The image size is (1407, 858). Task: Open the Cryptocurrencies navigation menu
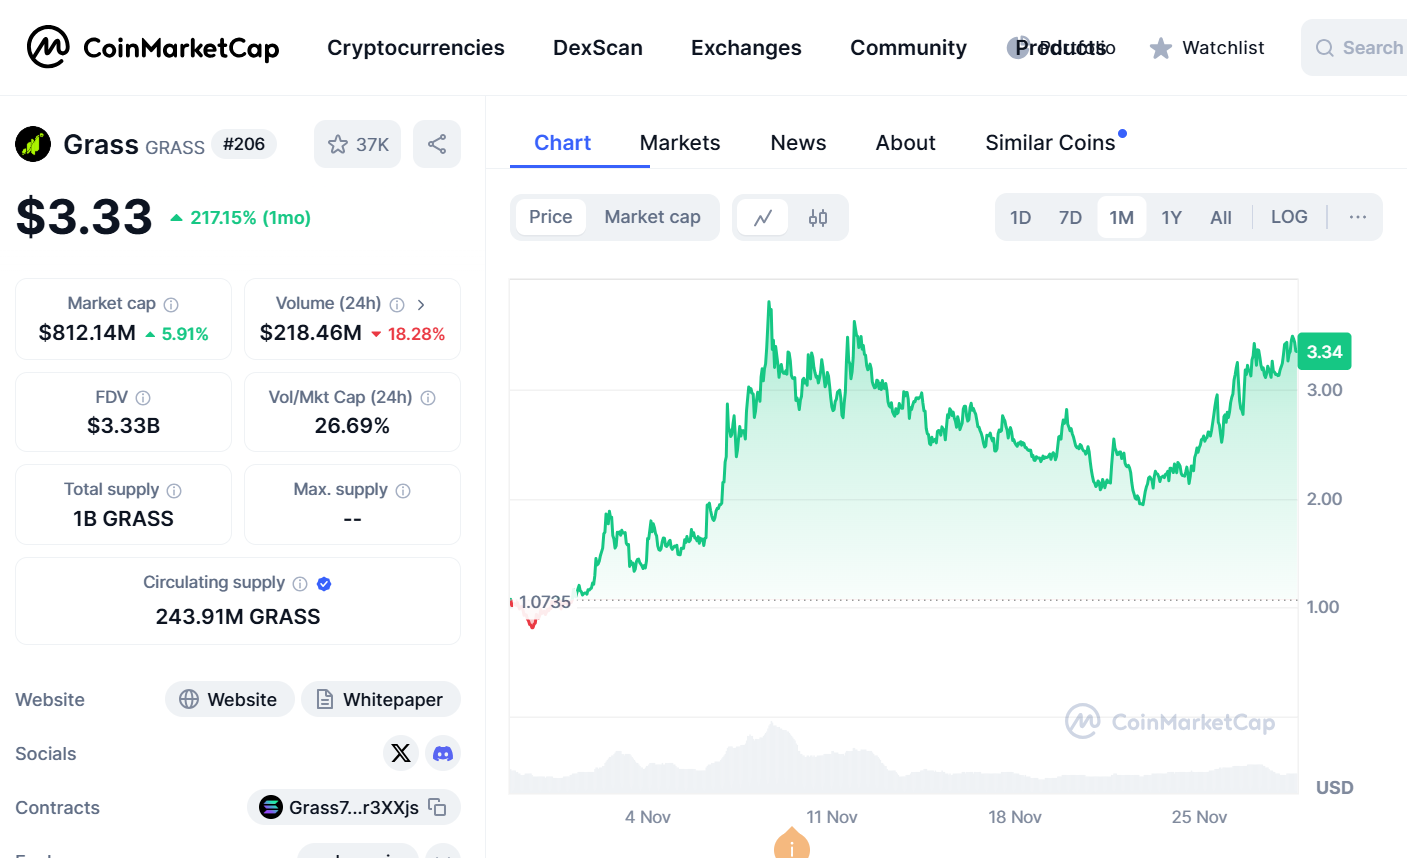coord(415,48)
